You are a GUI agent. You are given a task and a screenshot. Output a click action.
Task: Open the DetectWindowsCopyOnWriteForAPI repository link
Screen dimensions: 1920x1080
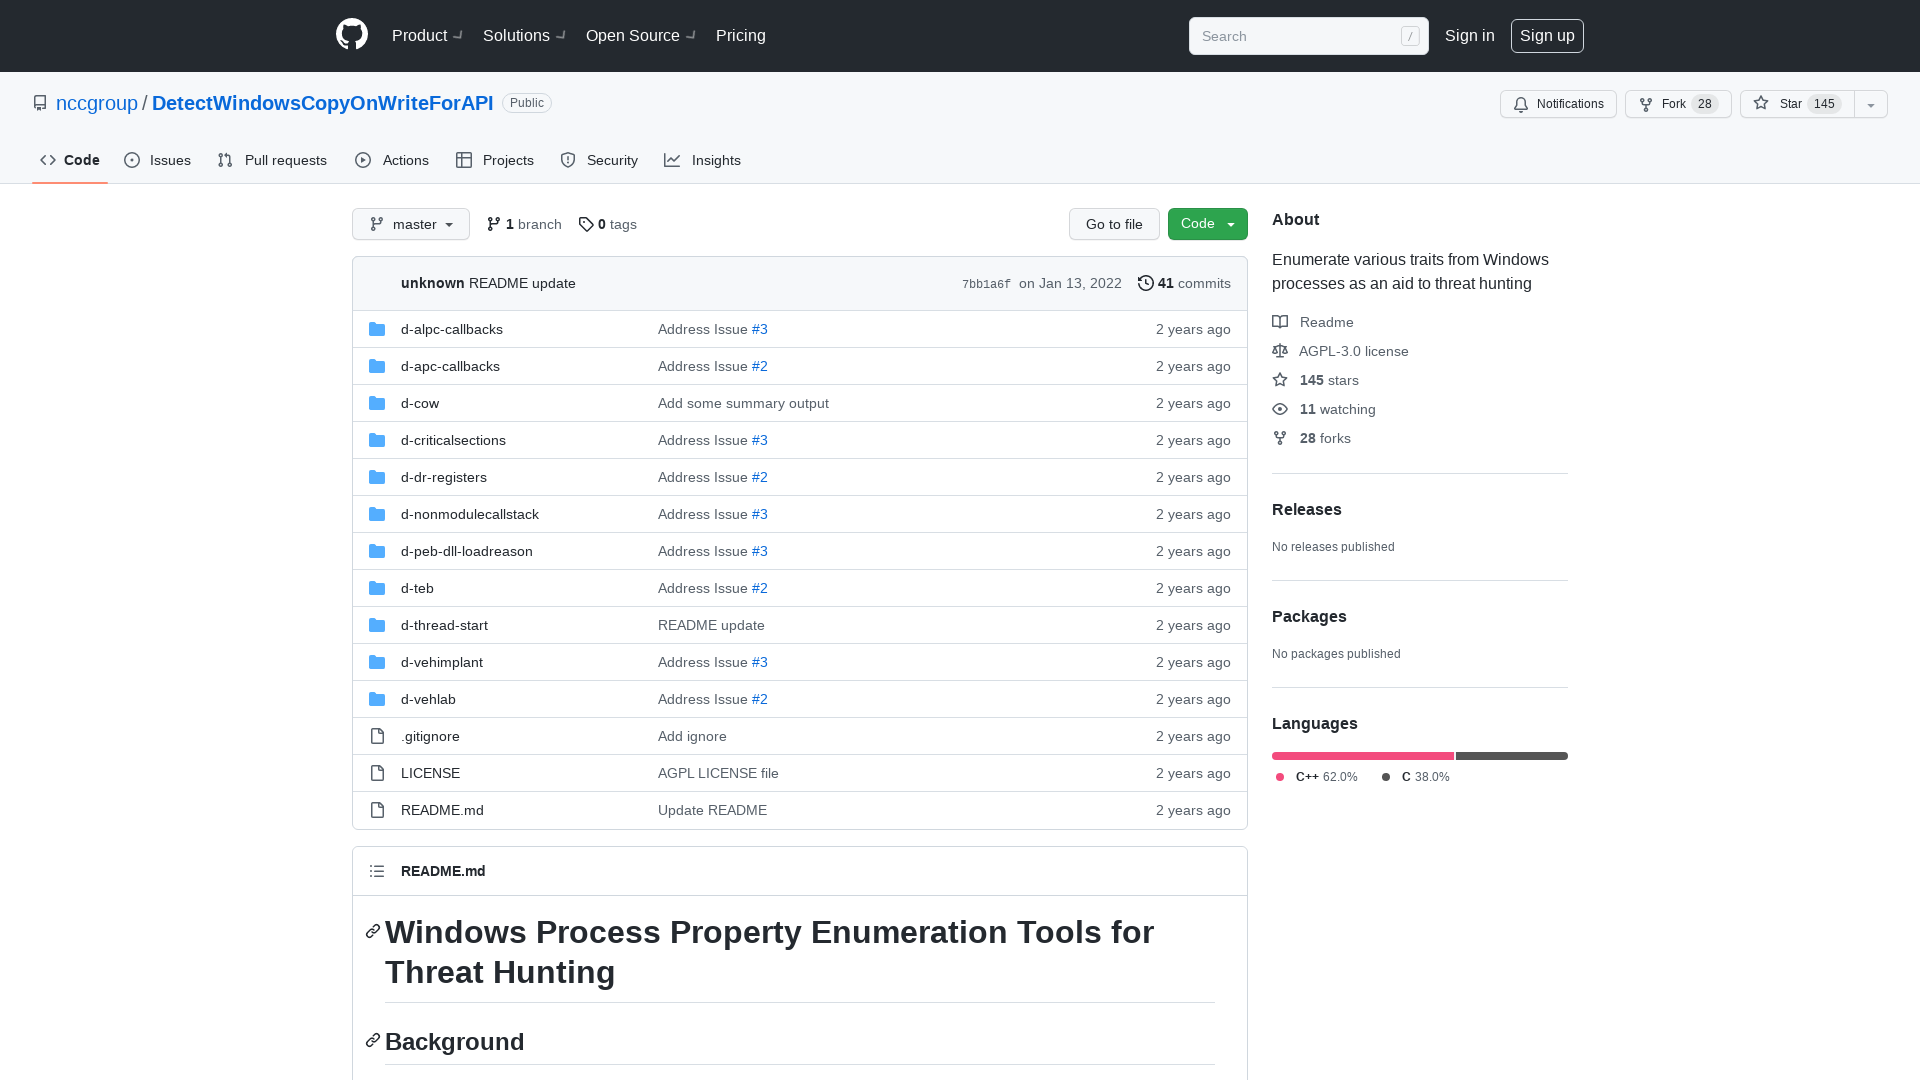[323, 103]
